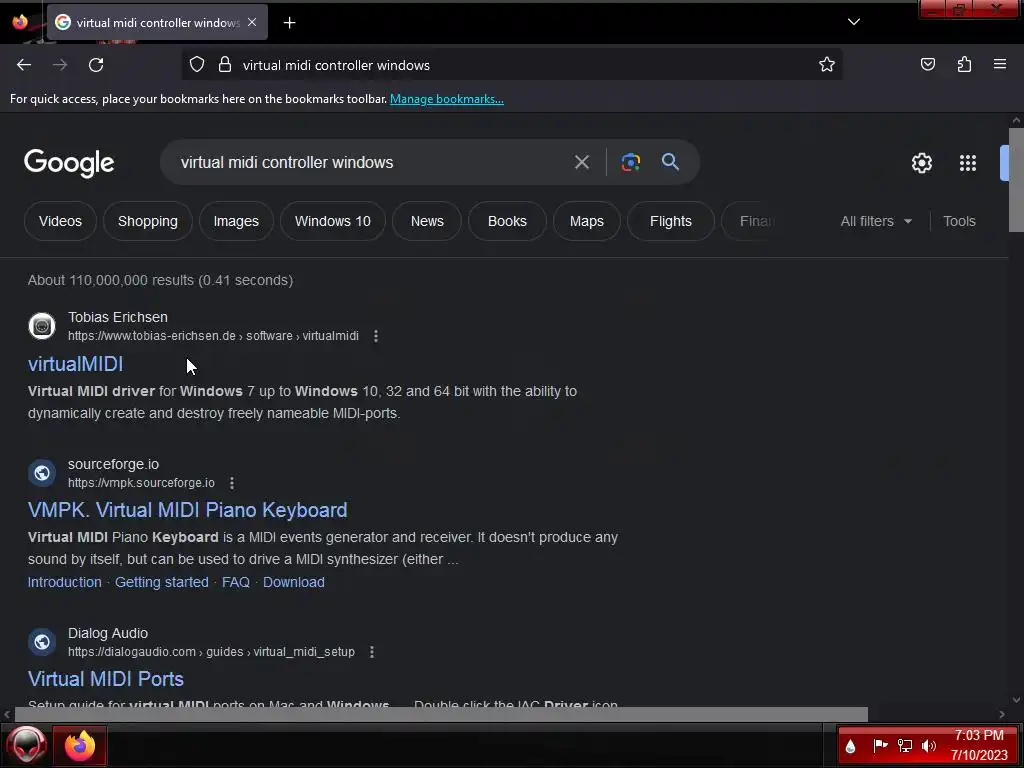This screenshot has width=1024, height=768.
Task: Click the scroll left arrow of horizontal scrollbar
Action: click(x=7, y=714)
